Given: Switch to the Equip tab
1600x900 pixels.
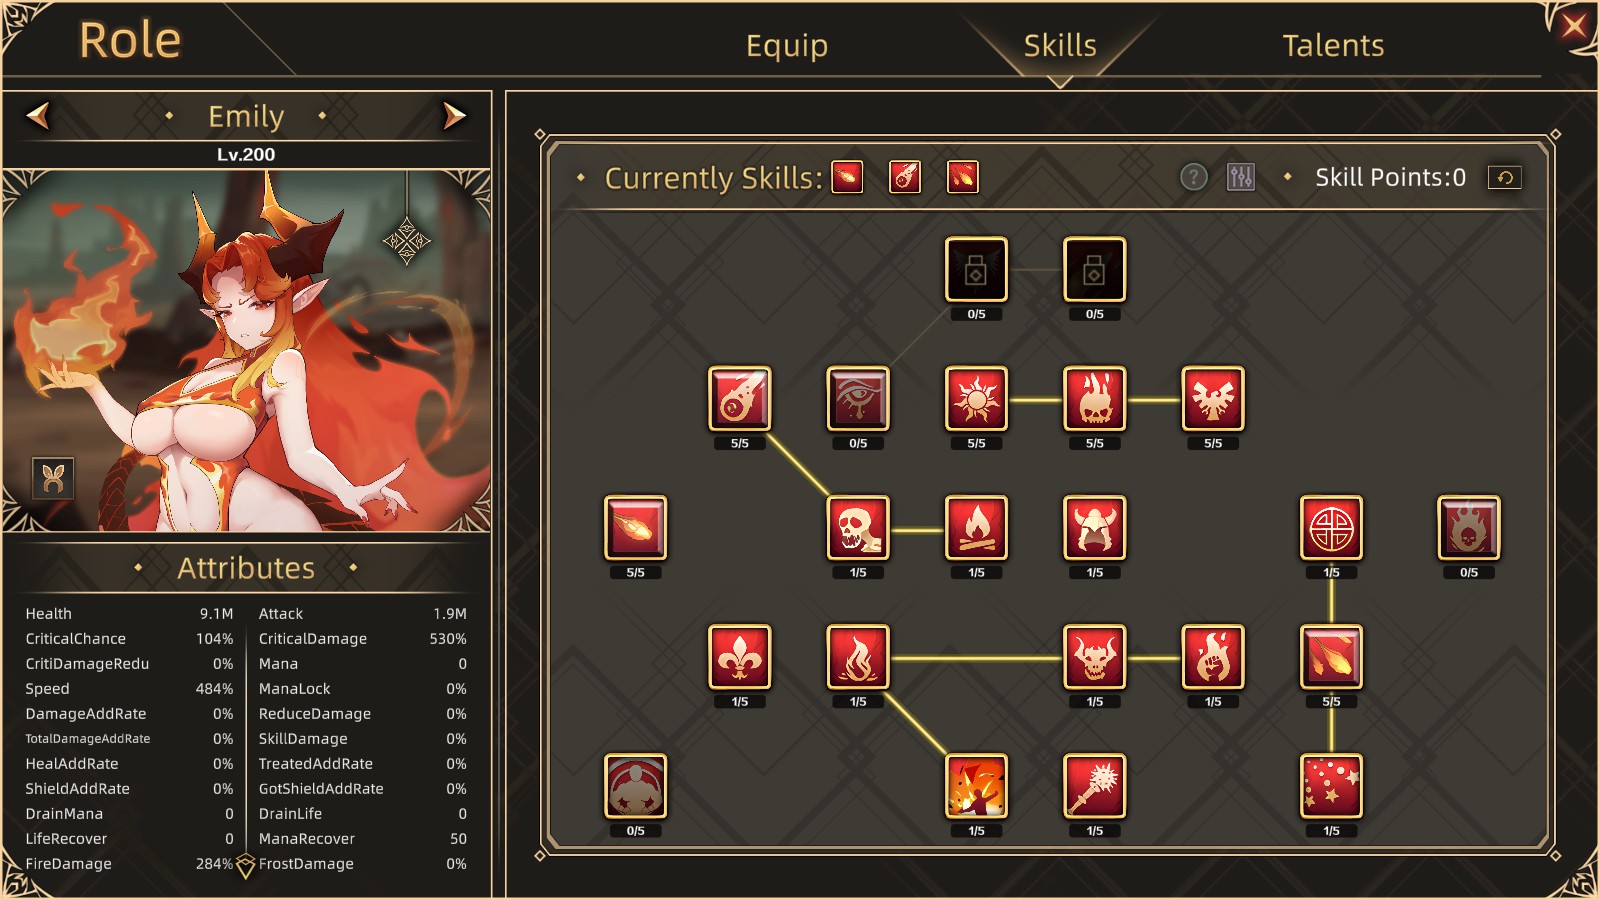Looking at the screenshot, I should coord(787,45).
